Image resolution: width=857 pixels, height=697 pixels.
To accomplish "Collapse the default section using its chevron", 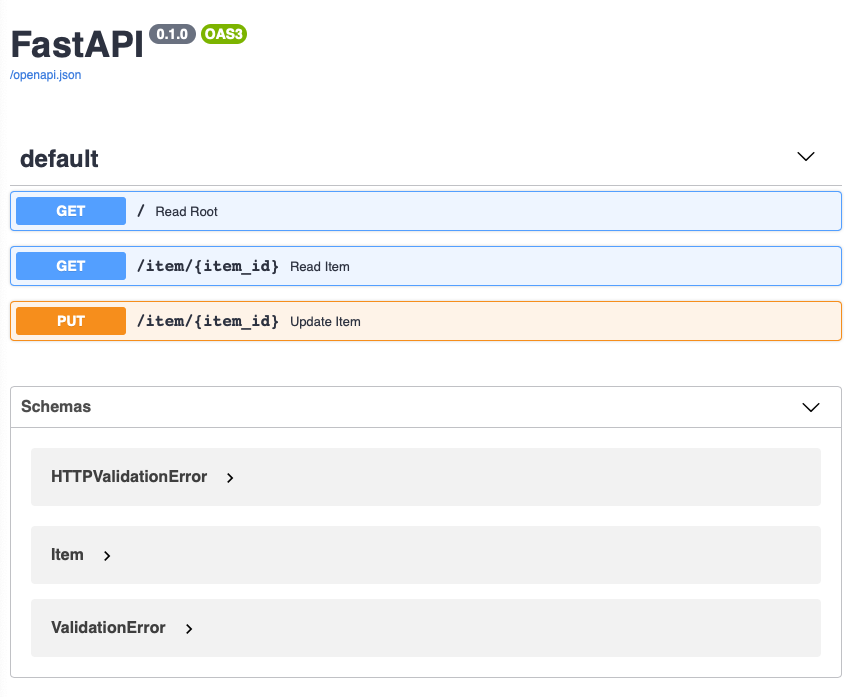I will coord(806,157).
